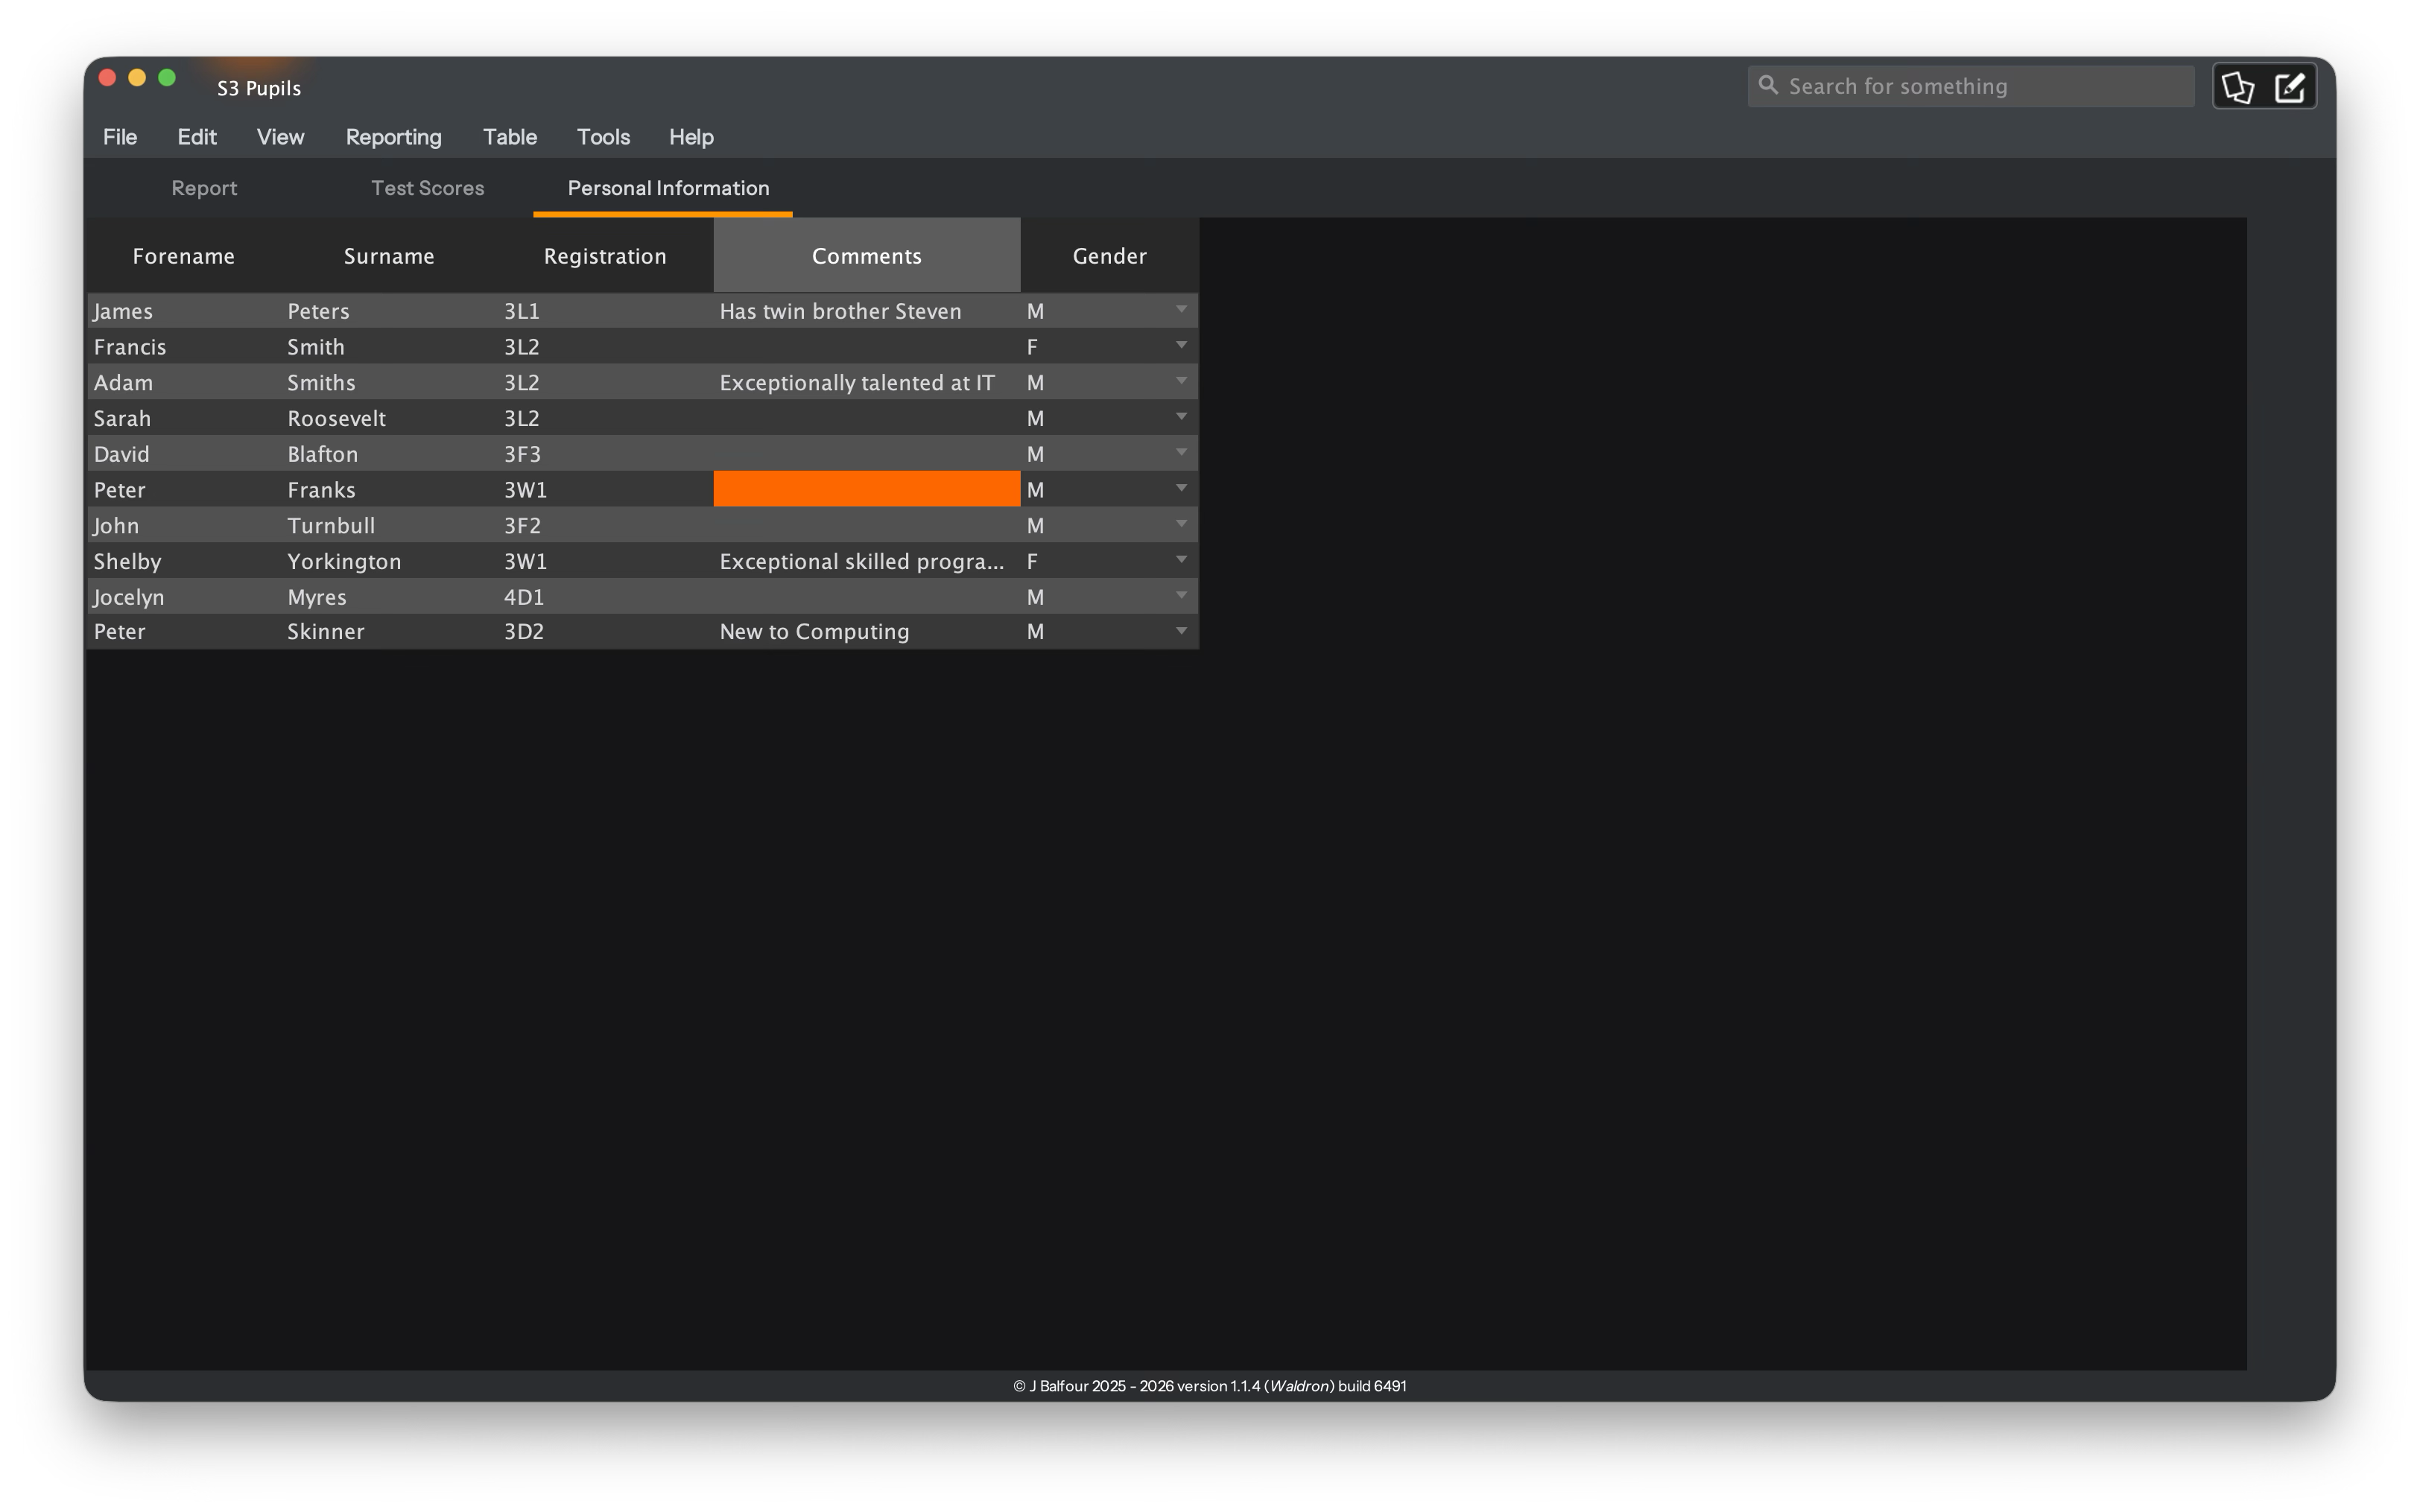Select the forename cell 'Shelby'
The image size is (2420, 1512).
click(184, 561)
